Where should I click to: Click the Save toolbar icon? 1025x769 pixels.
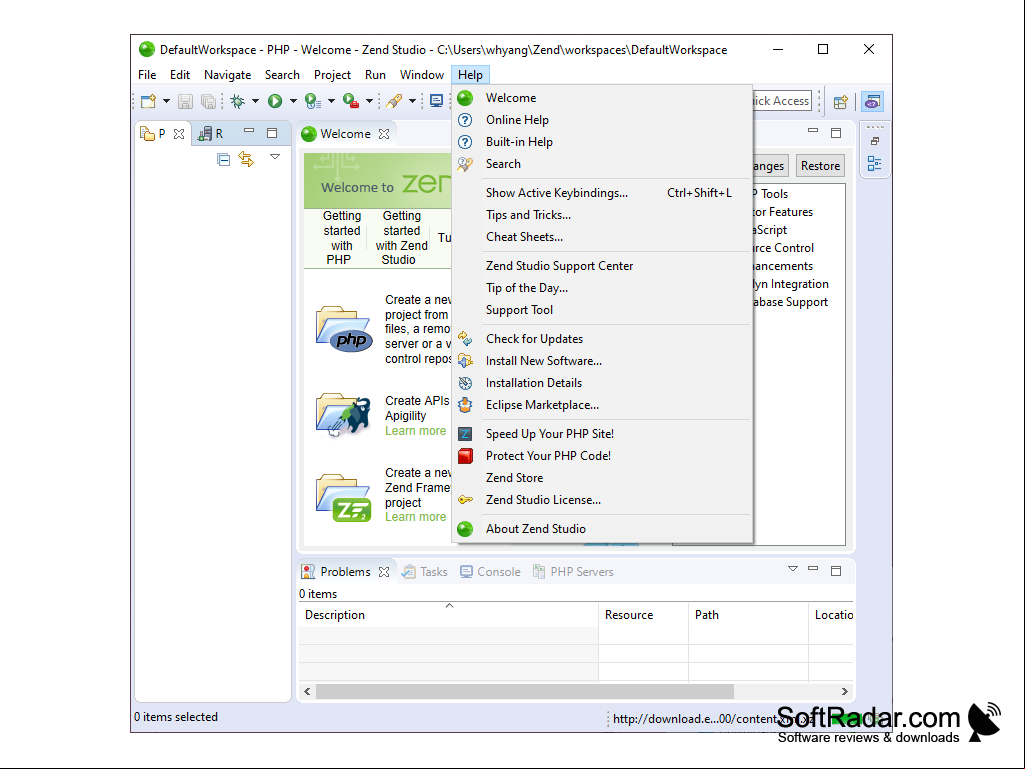(x=185, y=101)
